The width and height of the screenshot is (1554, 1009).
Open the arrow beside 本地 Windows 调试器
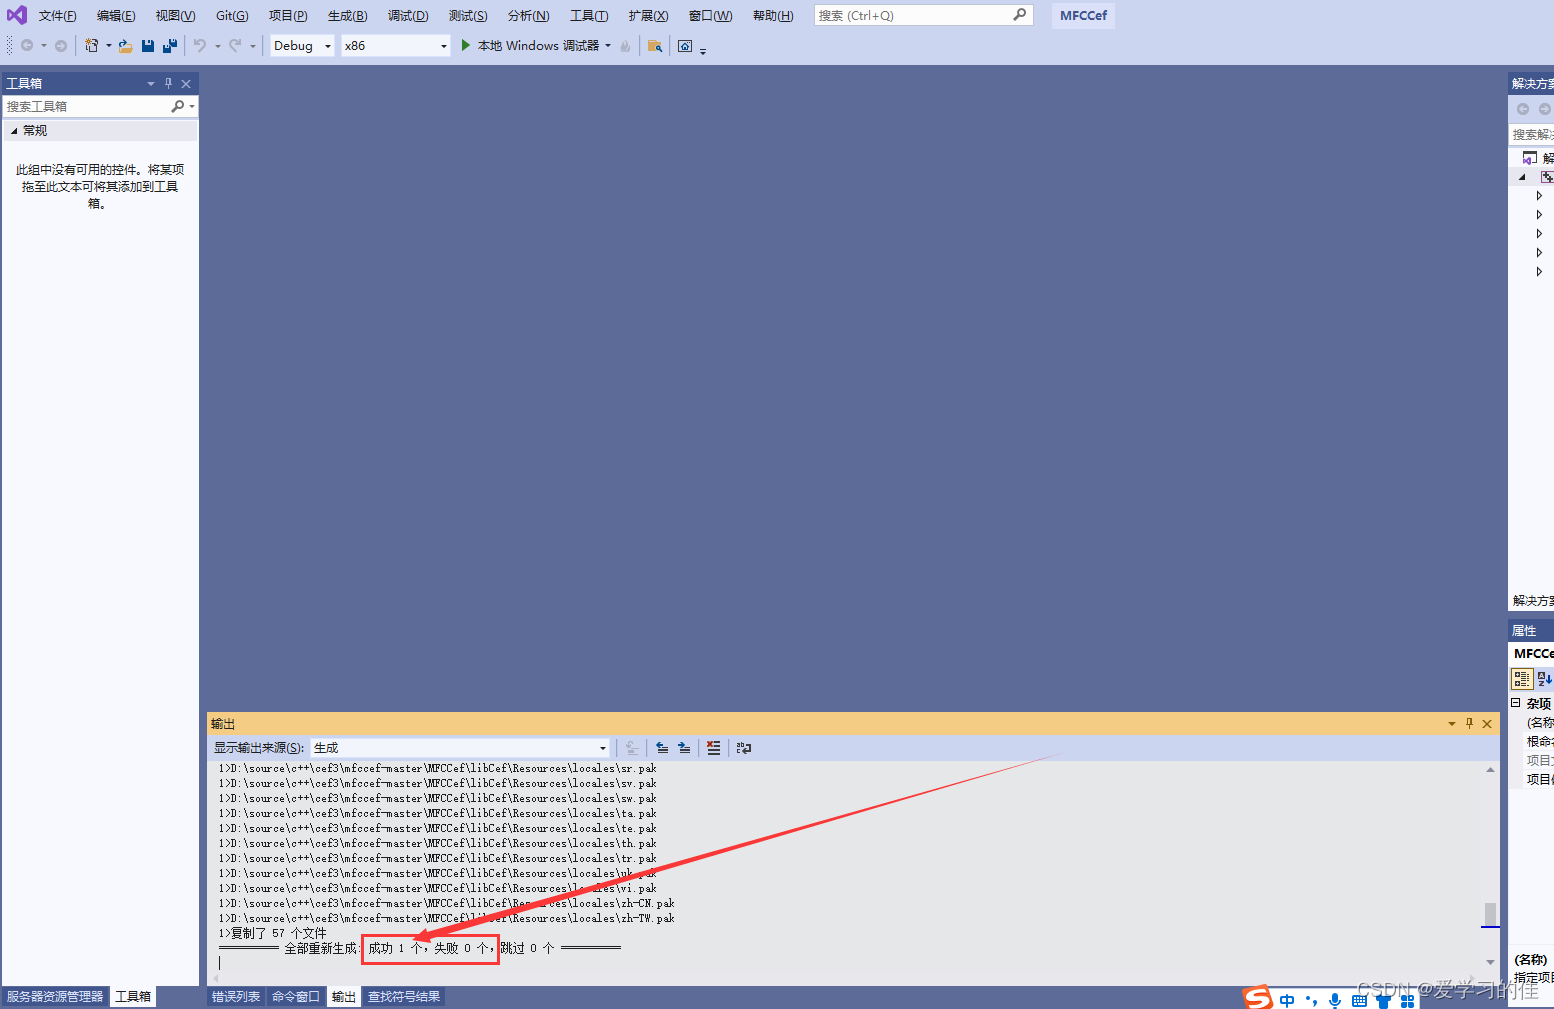click(x=608, y=45)
